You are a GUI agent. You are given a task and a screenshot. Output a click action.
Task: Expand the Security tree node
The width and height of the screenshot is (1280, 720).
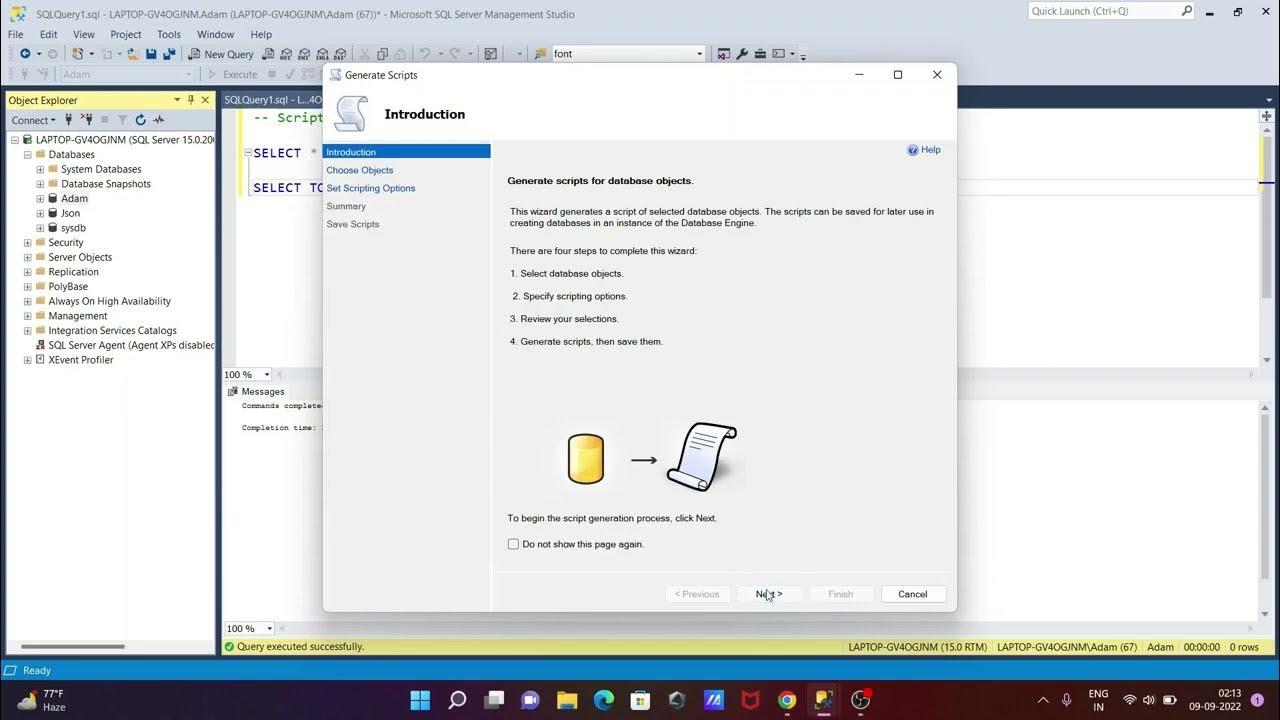point(28,243)
